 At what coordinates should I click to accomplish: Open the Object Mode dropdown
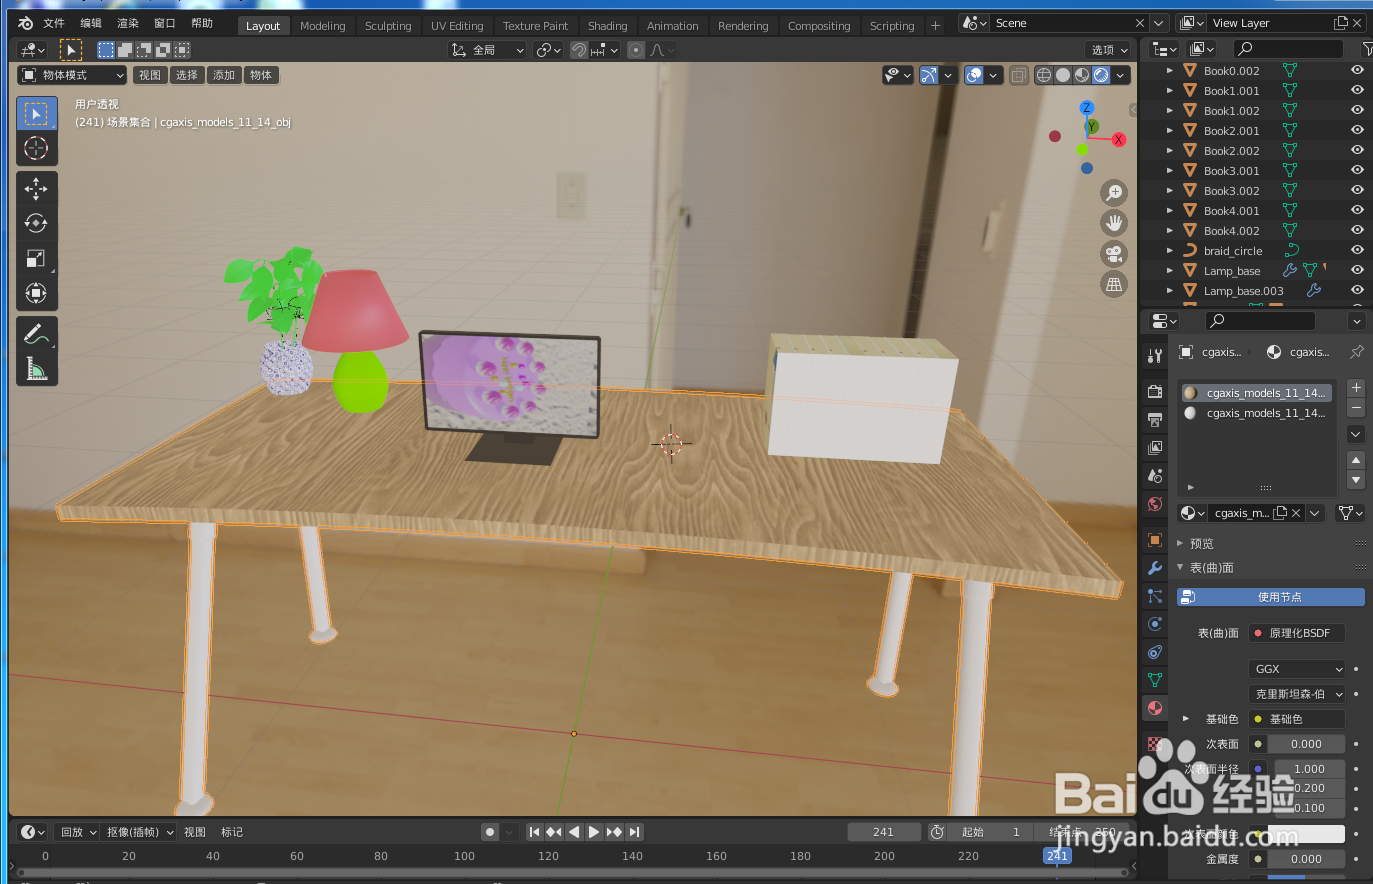(70, 74)
